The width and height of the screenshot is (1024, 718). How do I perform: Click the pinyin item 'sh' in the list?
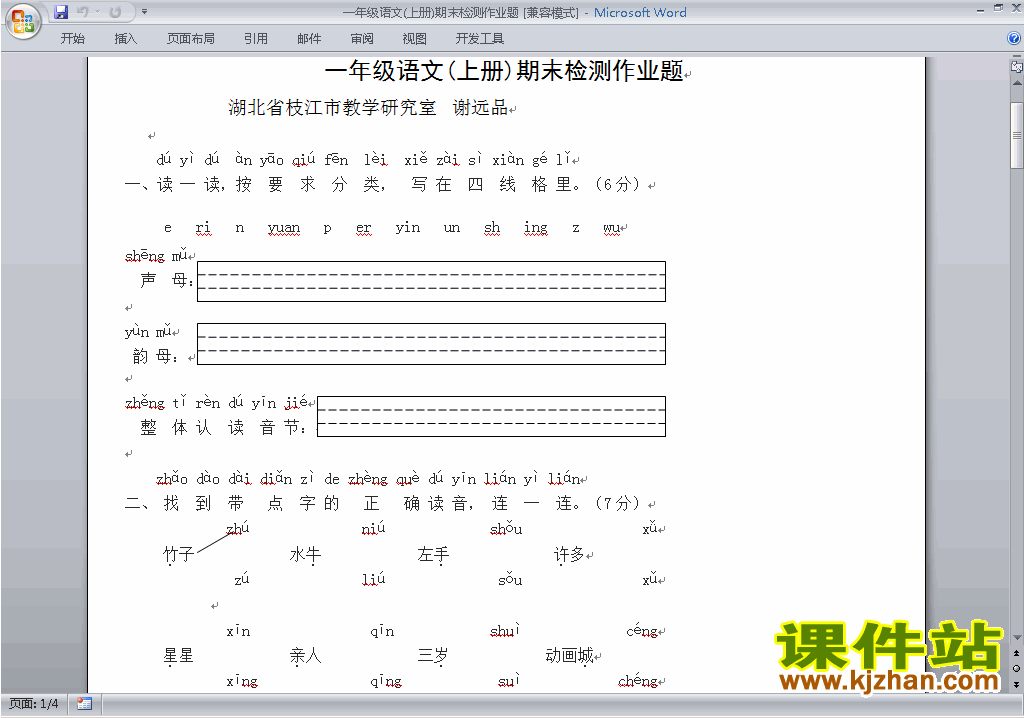click(x=492, y=227)
